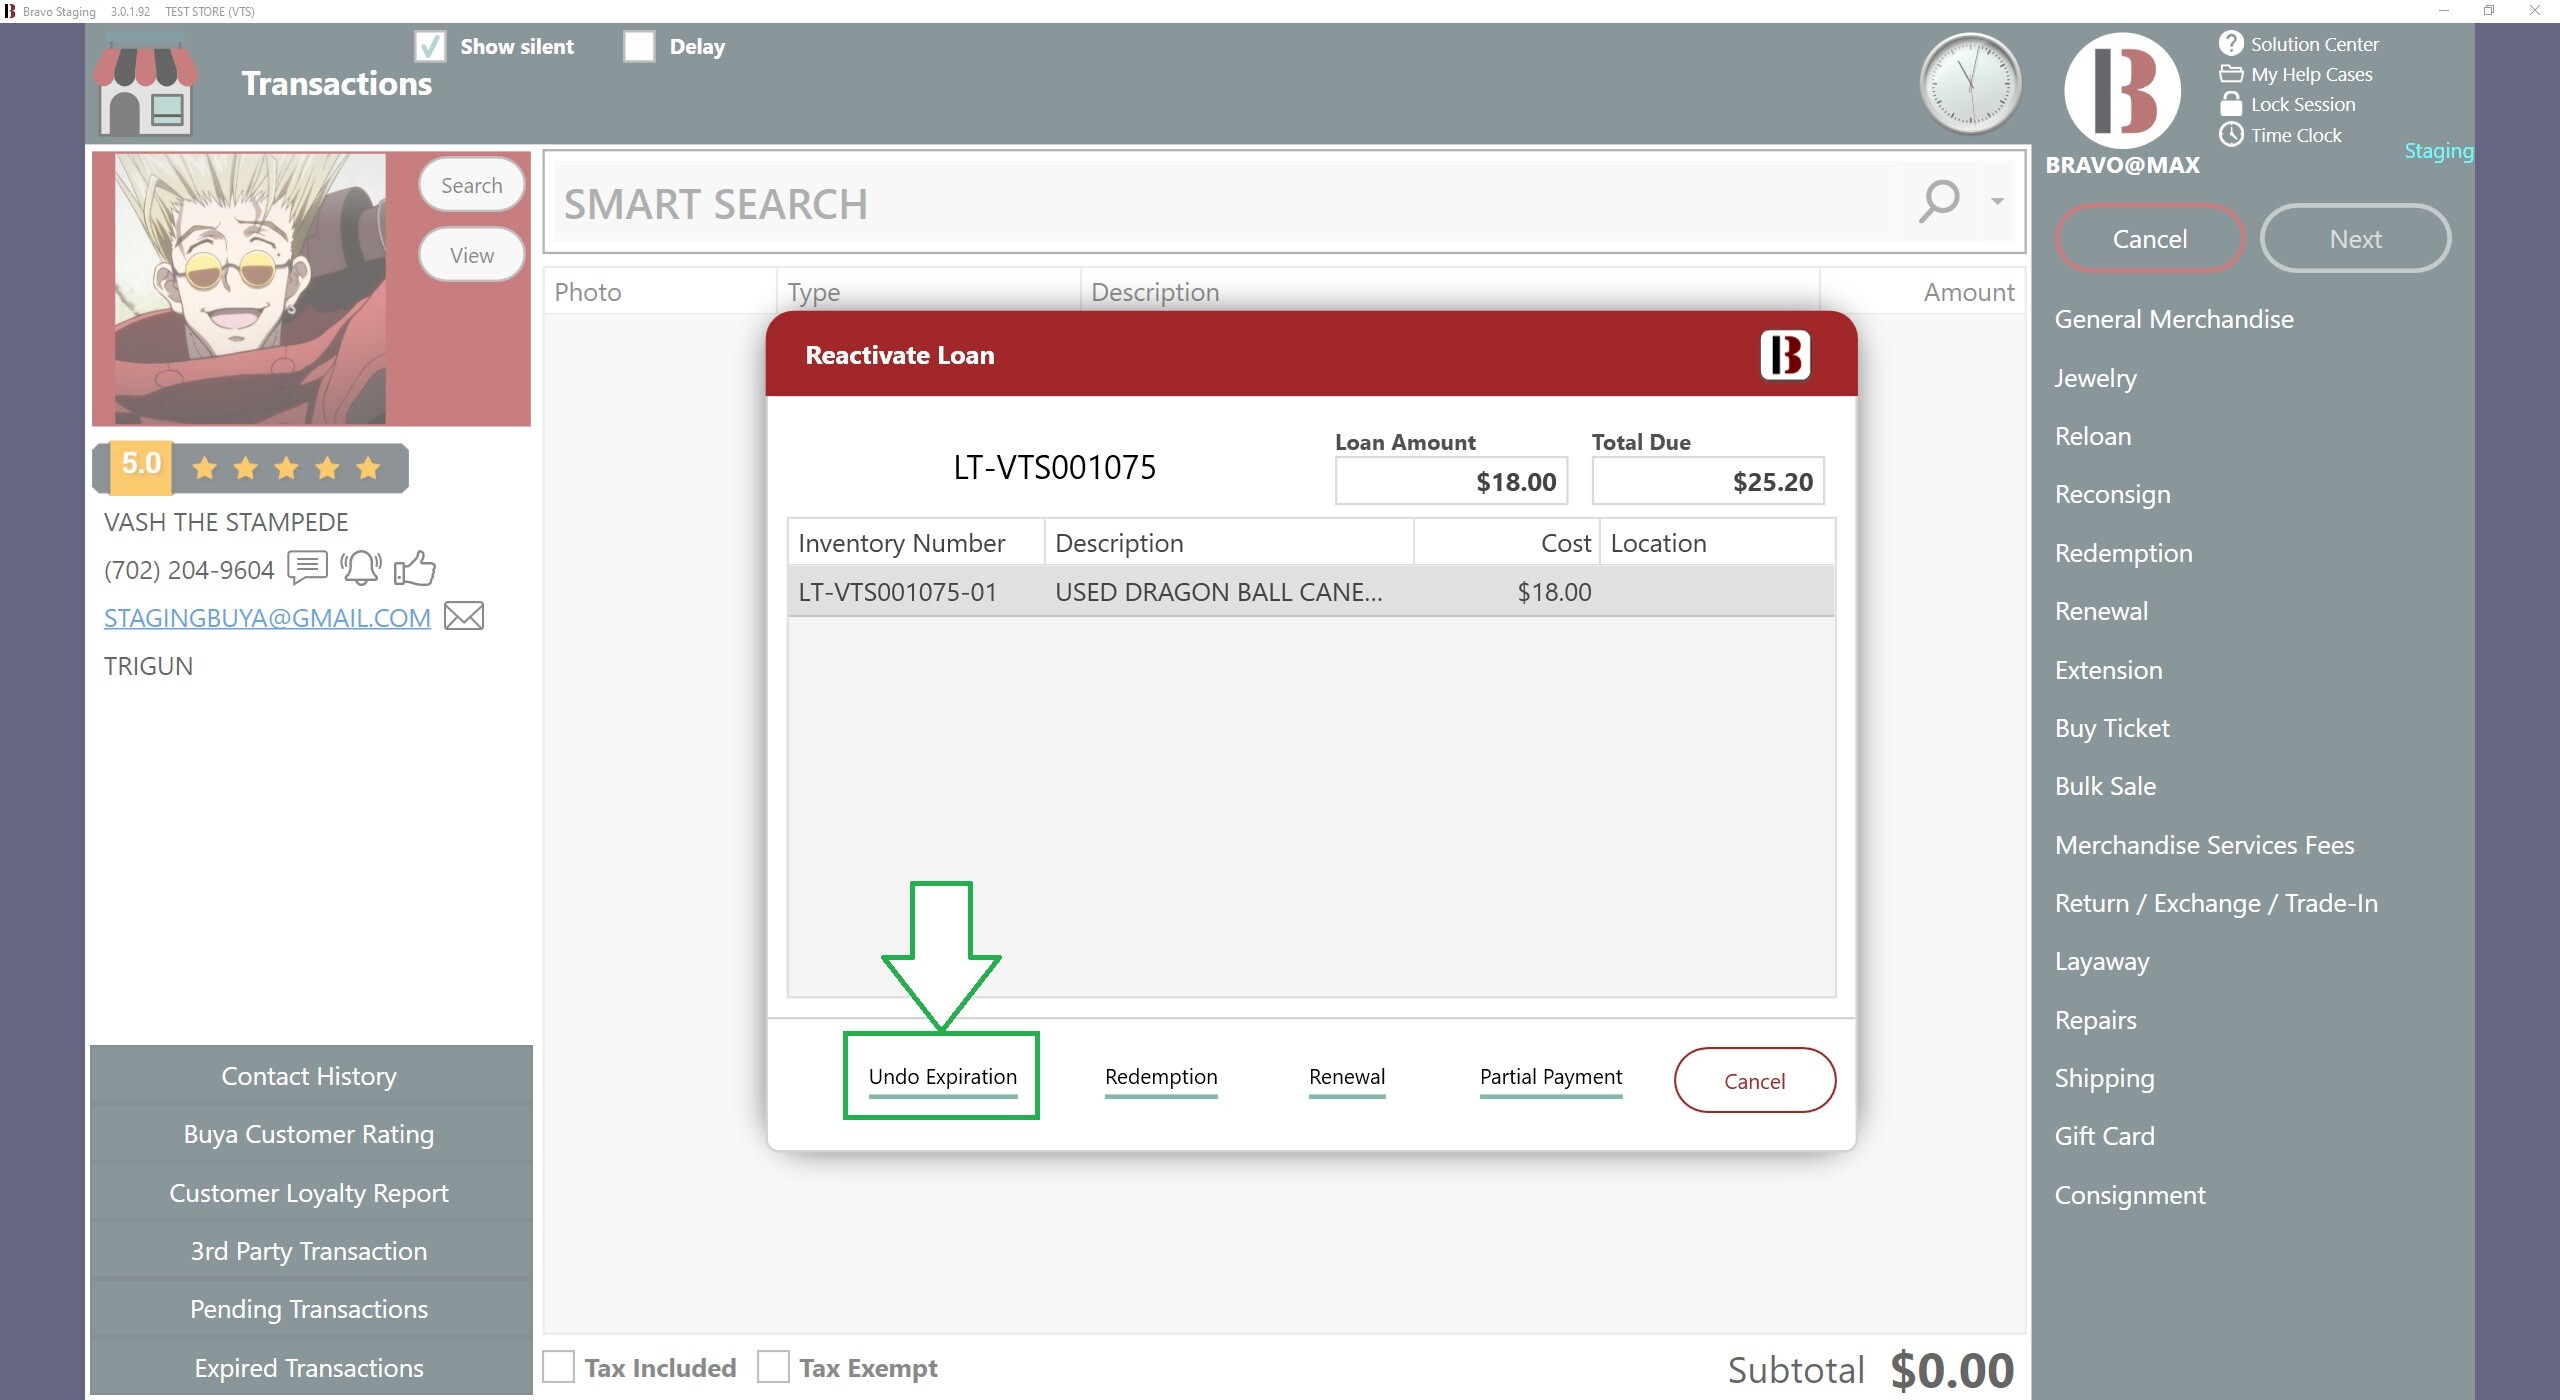Image resolution: width=2560 pixels, height=1400 pixels.
Task: Click the Bravo logo in Reactivate Loan header
Action: (1784, 355)
